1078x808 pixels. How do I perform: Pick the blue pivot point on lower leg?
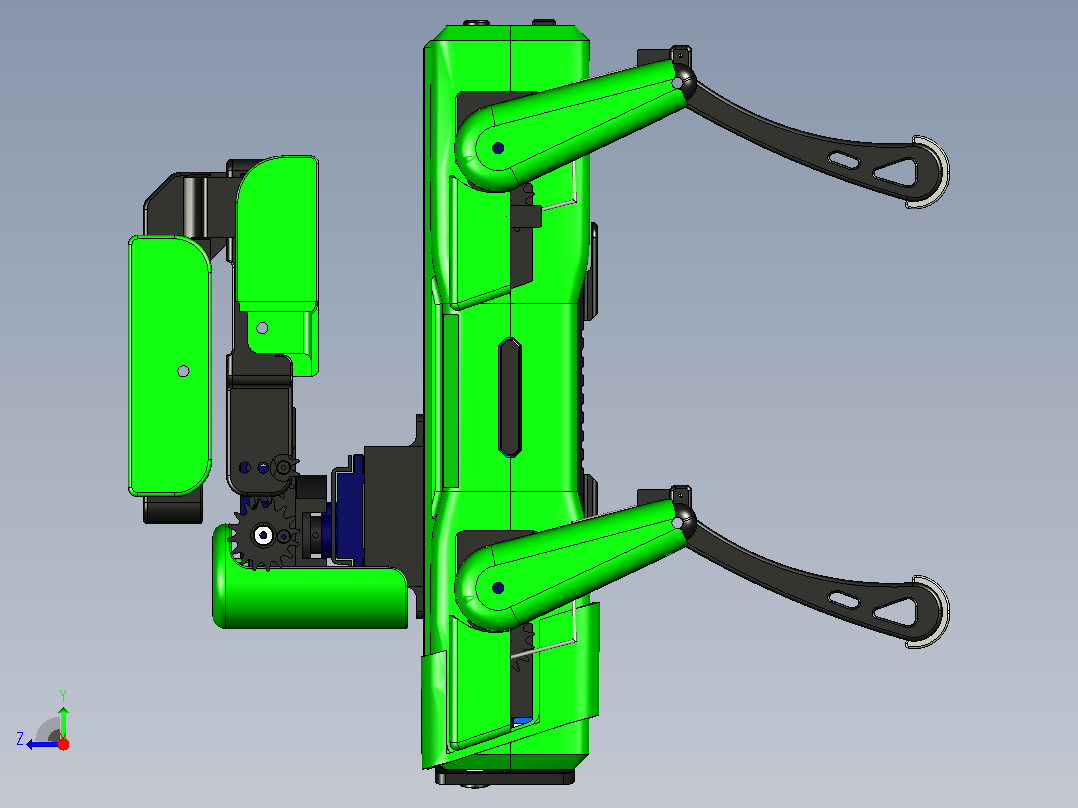click(x=498, y=588)
